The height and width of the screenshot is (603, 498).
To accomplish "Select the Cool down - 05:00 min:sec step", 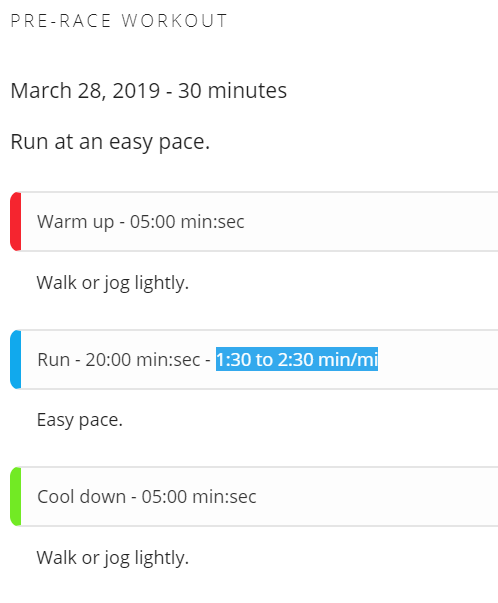I will coord(254,496).
